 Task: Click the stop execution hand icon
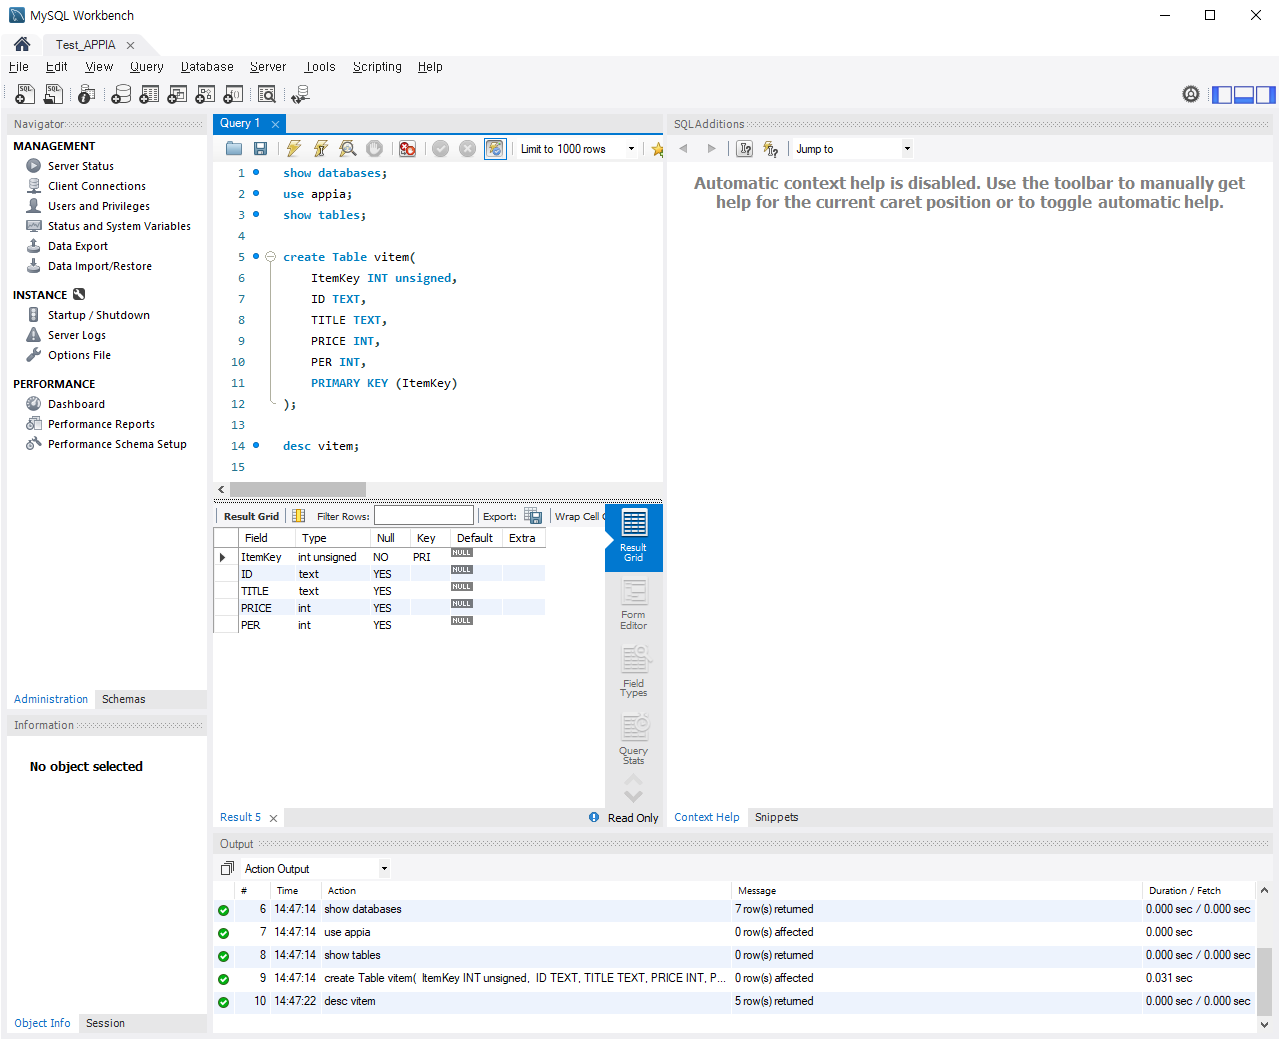point(374,149)
